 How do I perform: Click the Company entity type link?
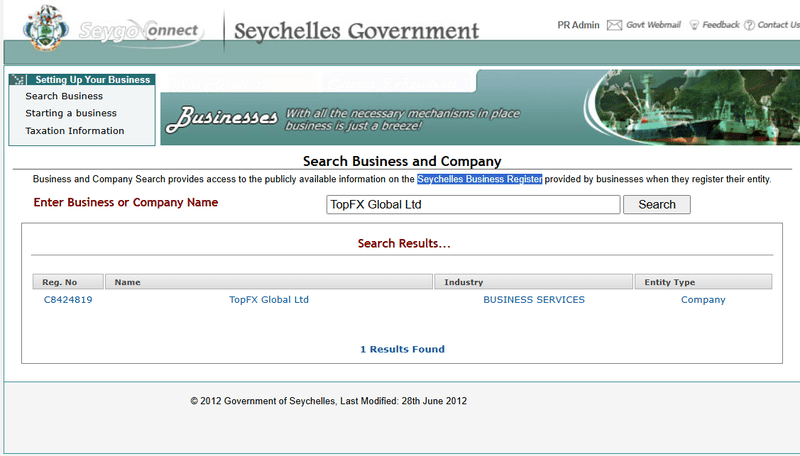coord(703,299)
